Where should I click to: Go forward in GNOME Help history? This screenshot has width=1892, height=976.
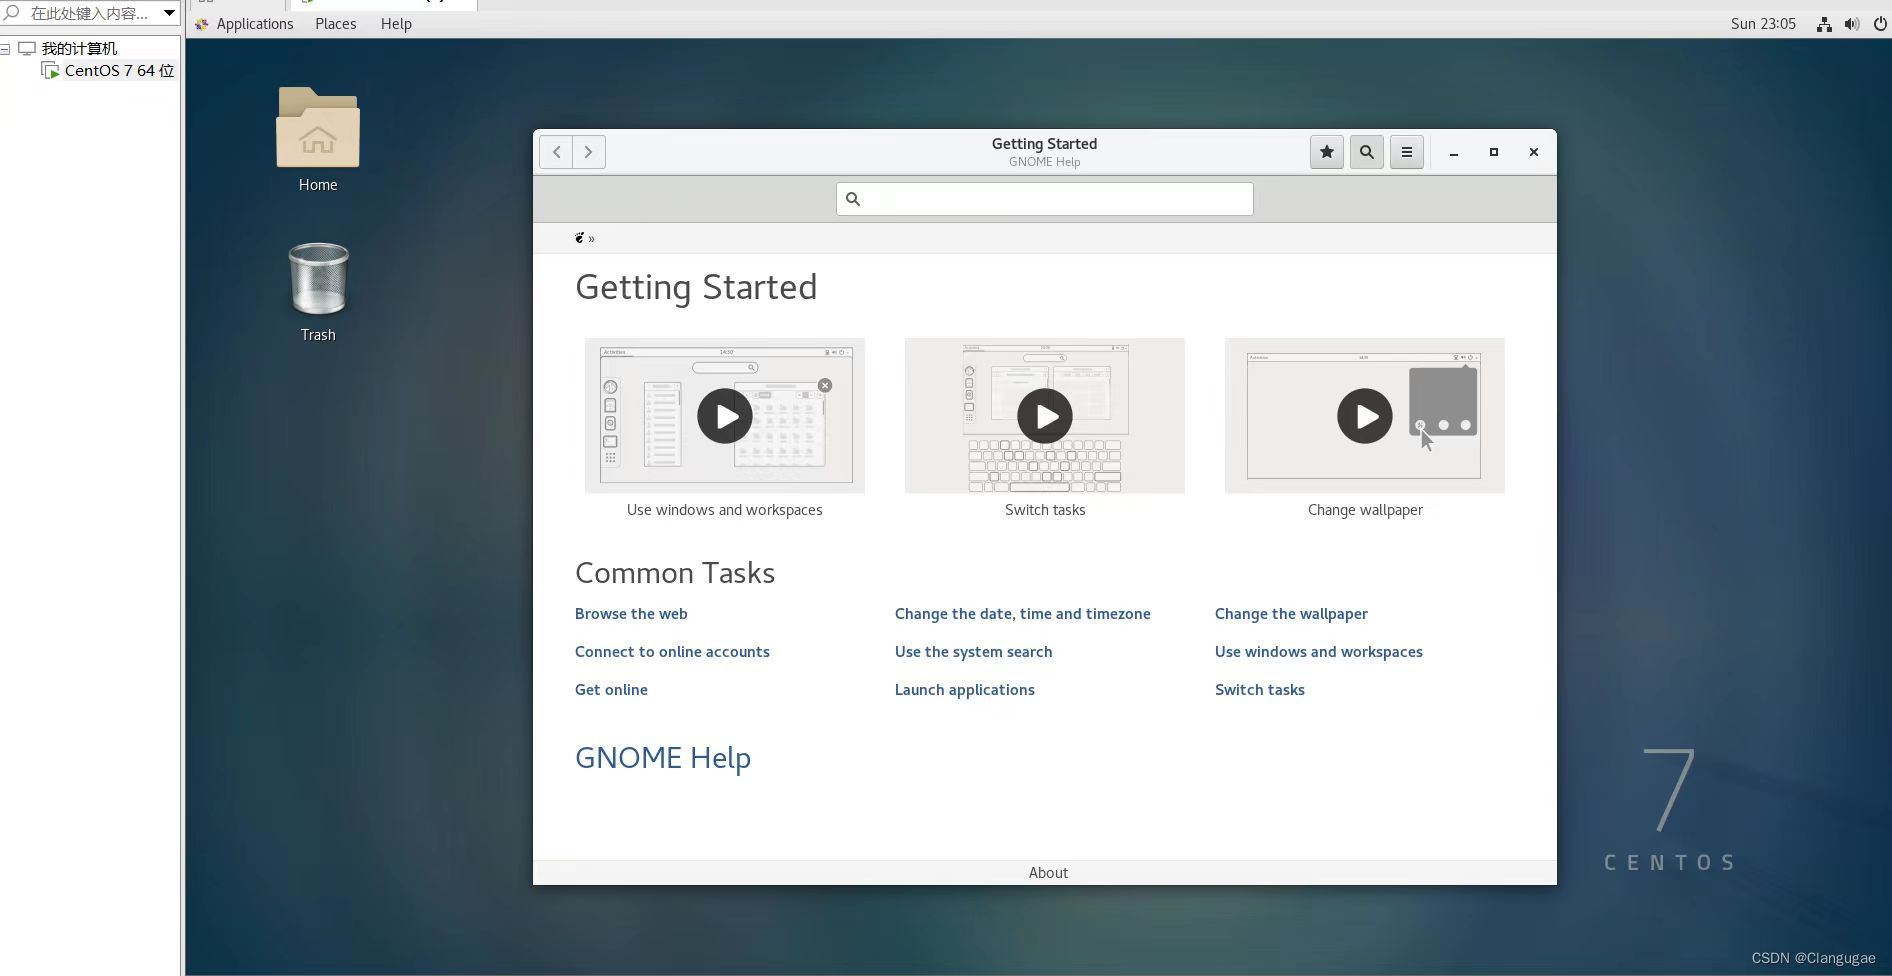click(589, 152)
